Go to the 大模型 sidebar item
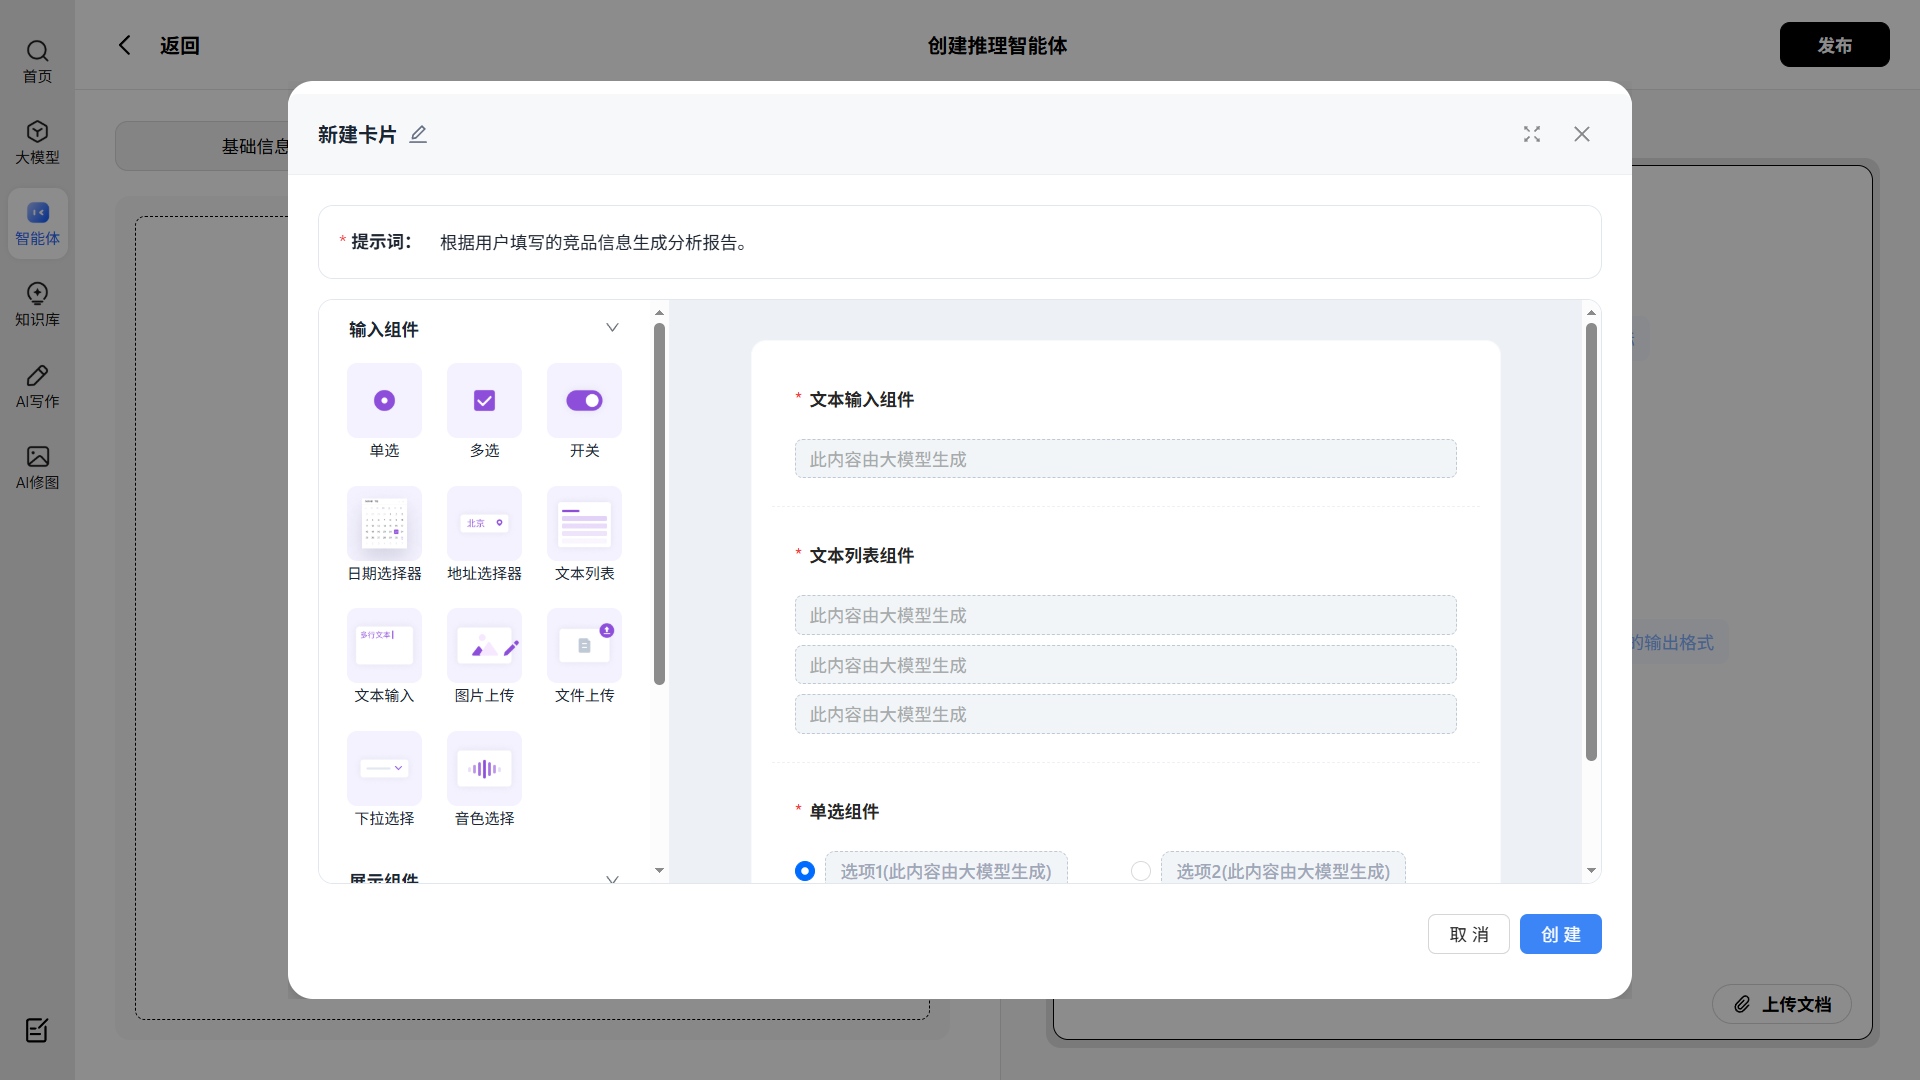Screen dimensions: 1920x1080 click(37, 142)
